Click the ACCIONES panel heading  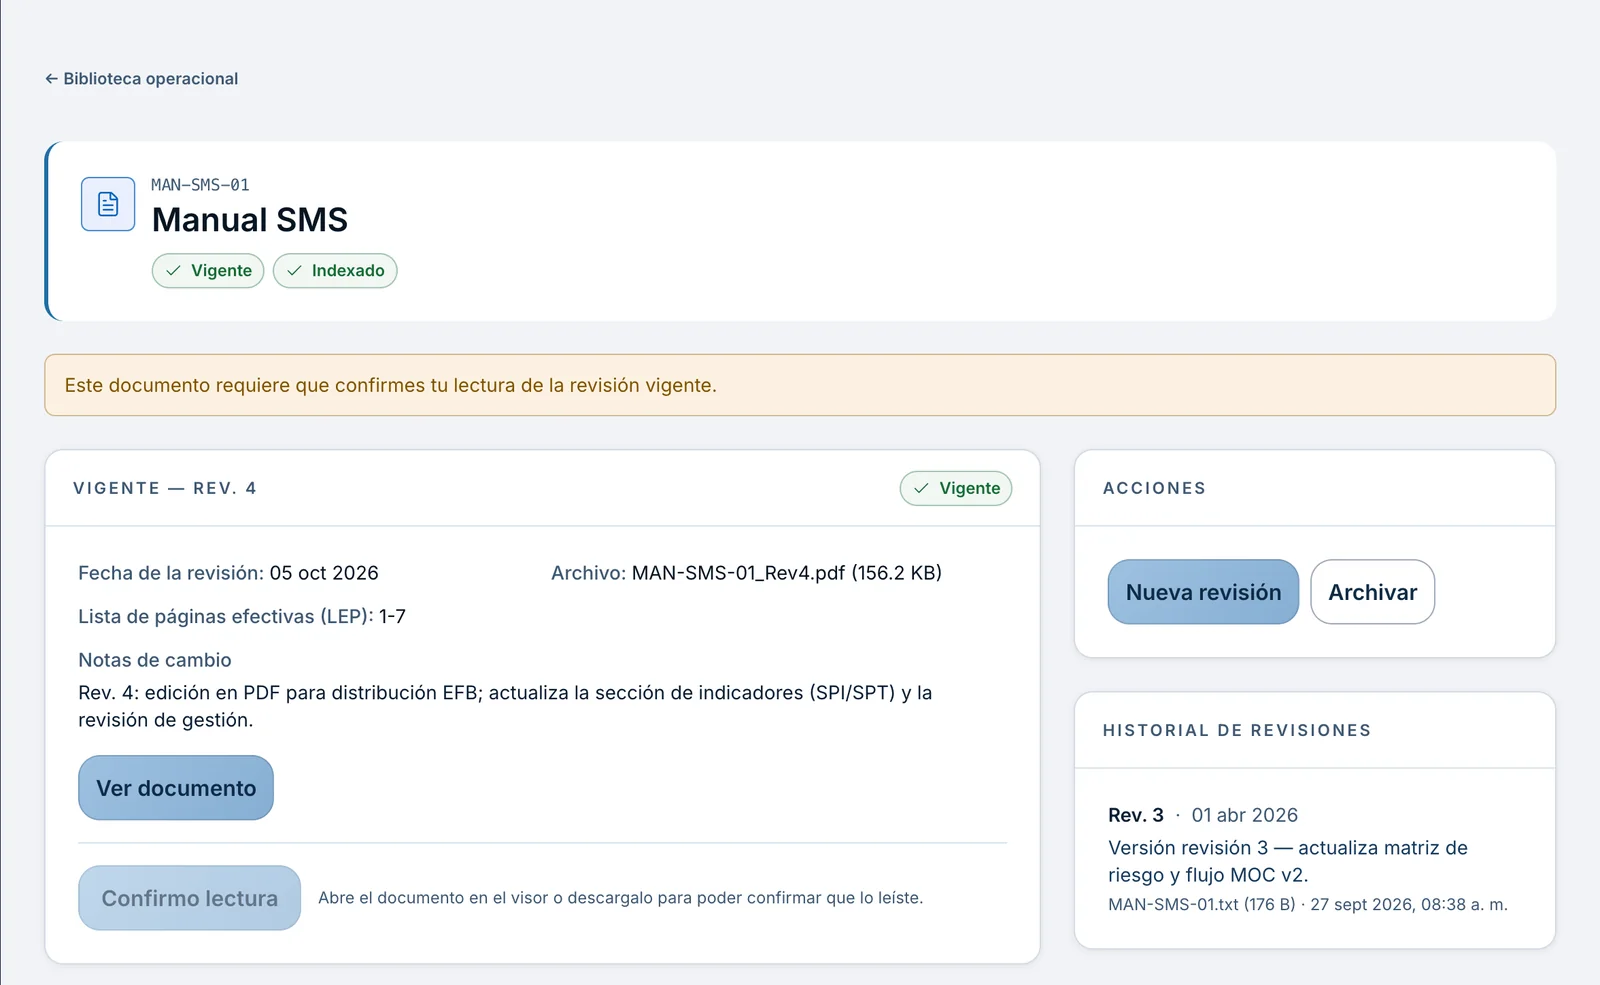point(1155,488)
